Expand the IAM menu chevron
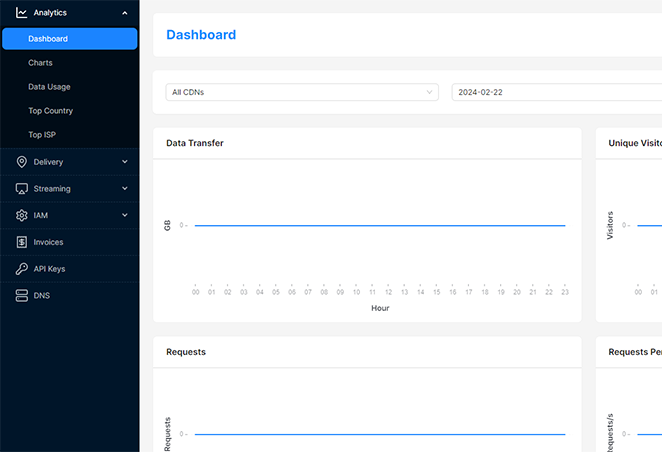 [124, 215]
